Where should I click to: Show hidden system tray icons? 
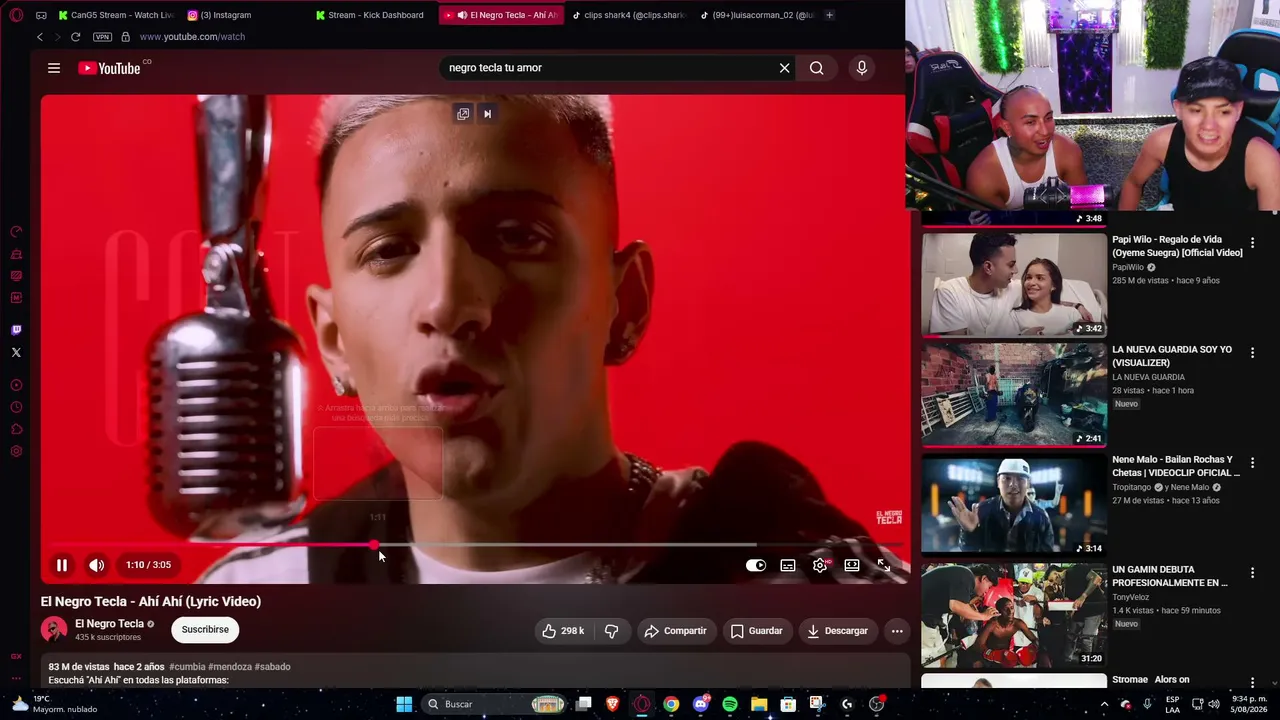click(1106, 704)
